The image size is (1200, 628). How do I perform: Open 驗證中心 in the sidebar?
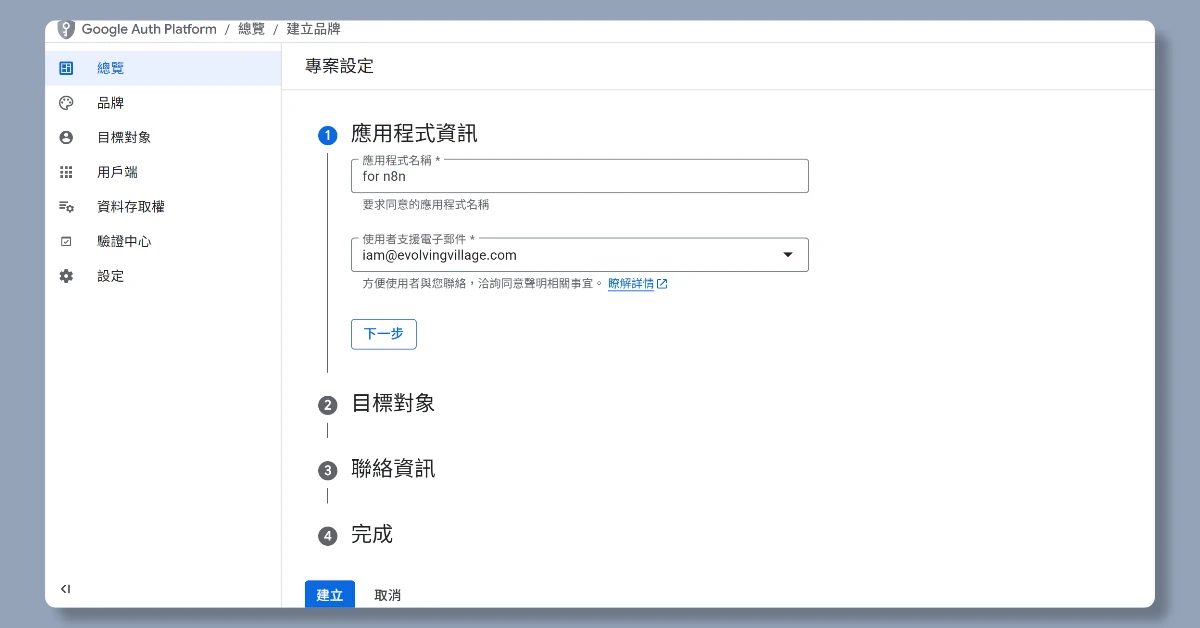pos(163,241)
